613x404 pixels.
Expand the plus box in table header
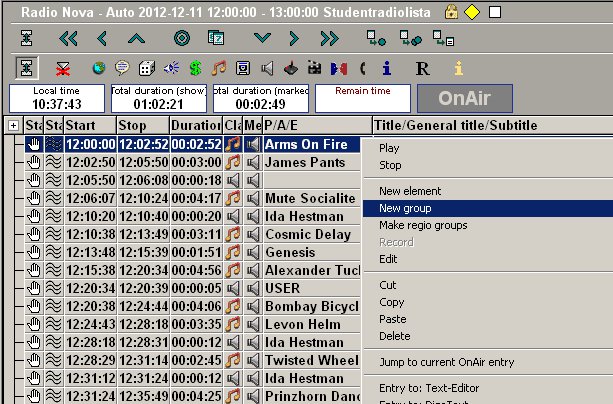pos(13,126)
